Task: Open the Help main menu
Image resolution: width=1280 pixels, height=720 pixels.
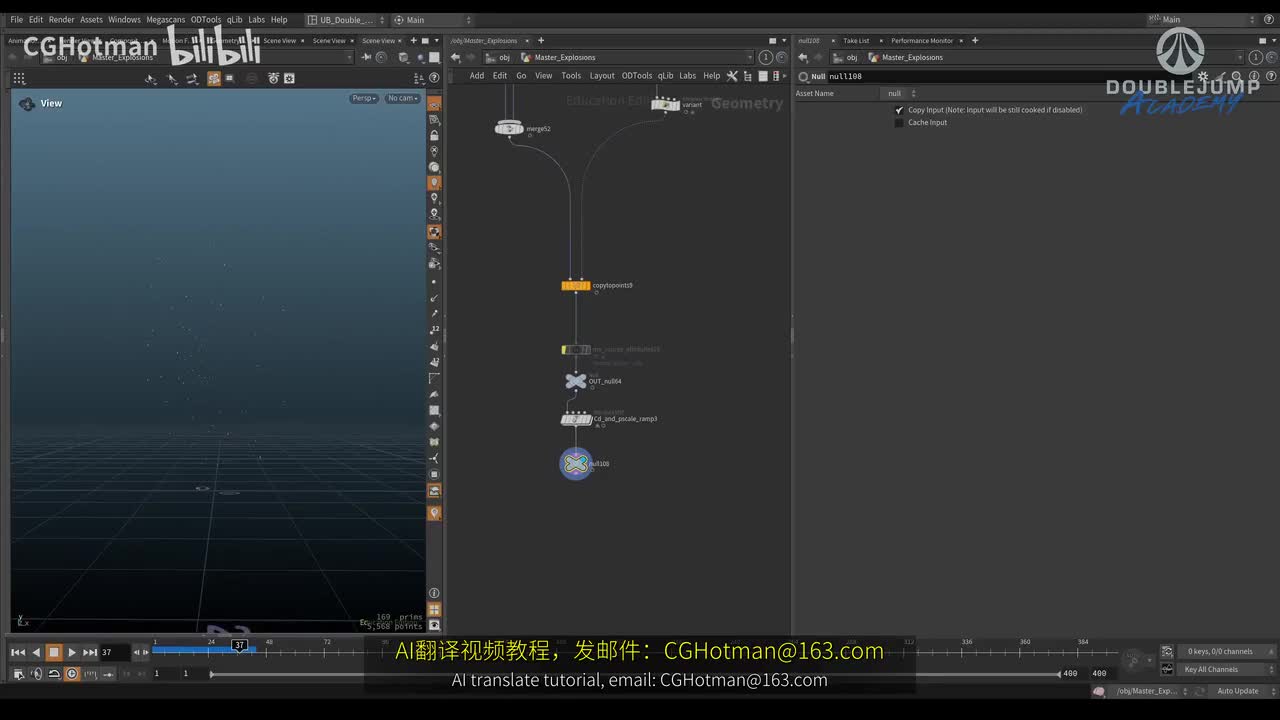Action: [279, 19]
